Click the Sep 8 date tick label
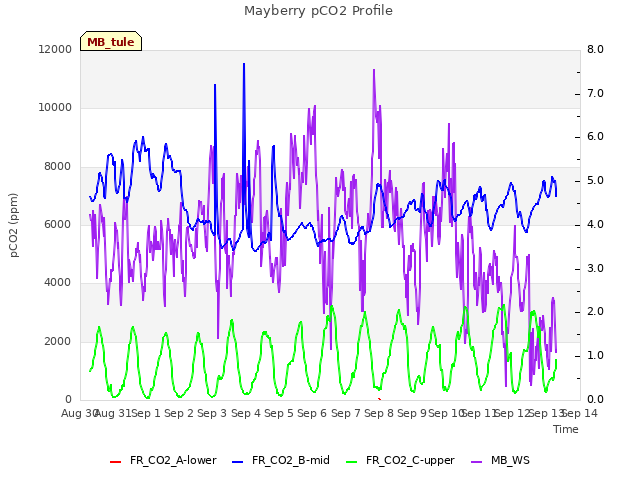 tap(379, 413)
